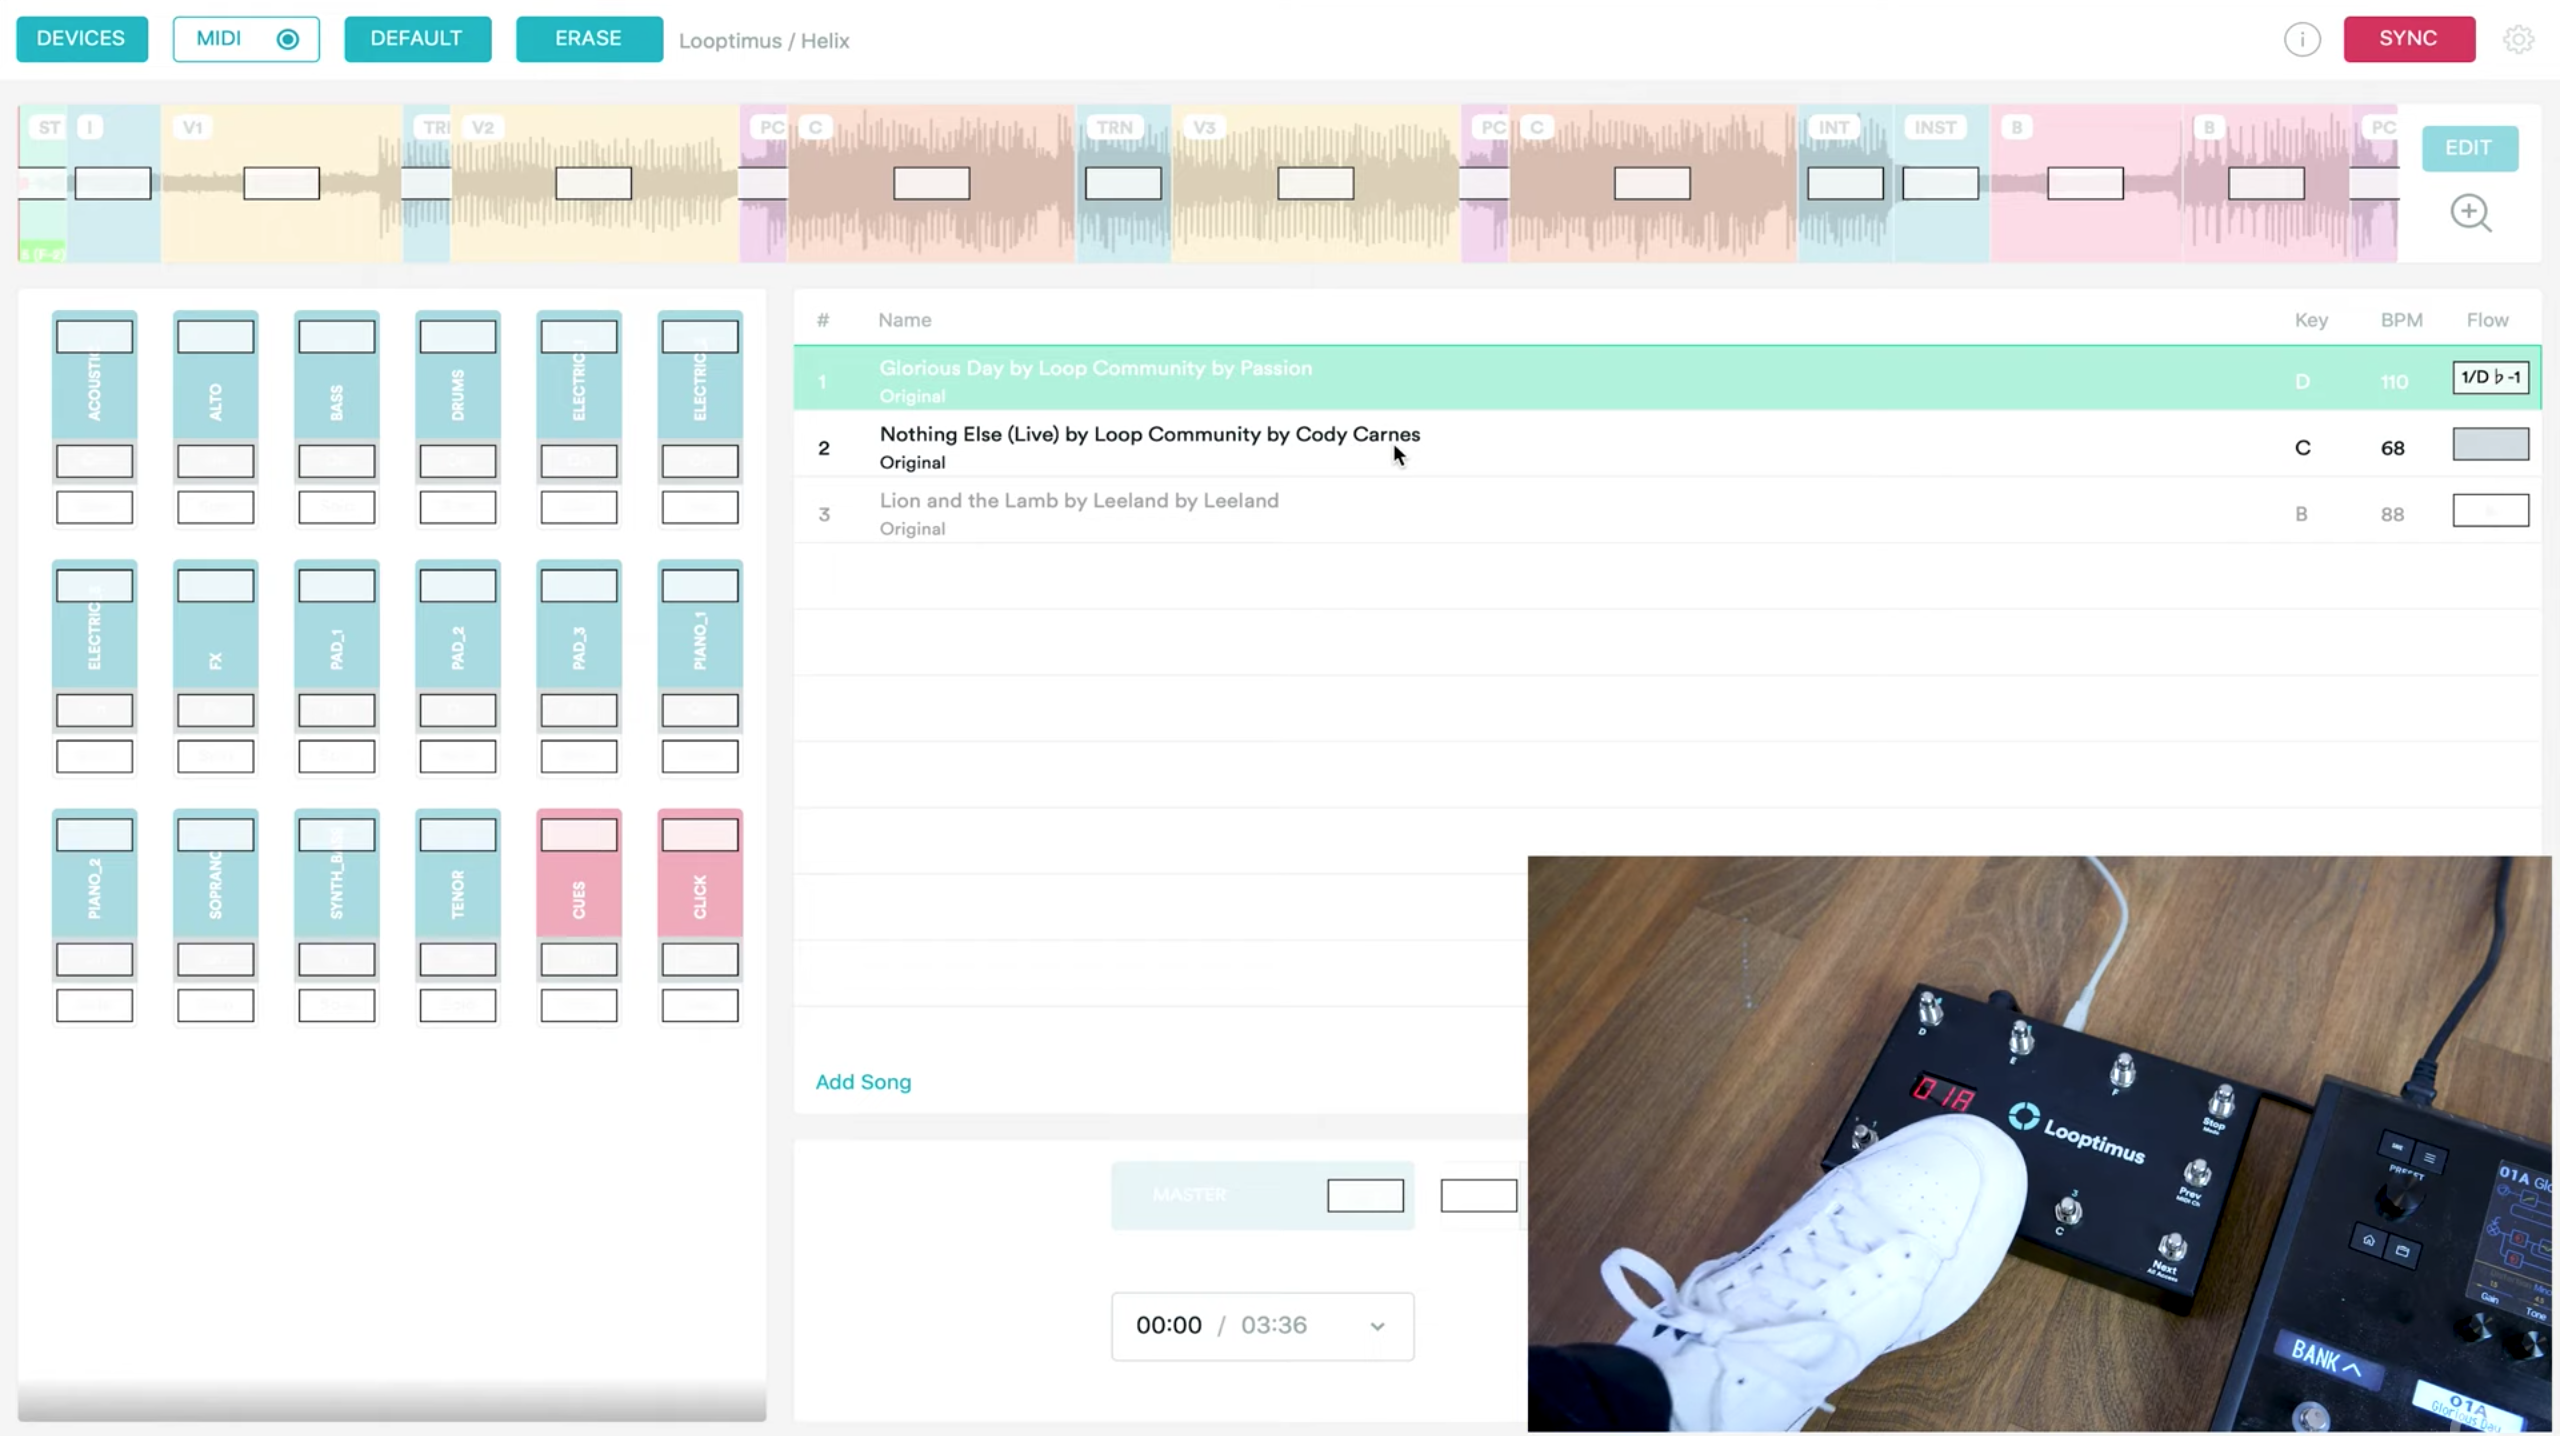Toggle the MIDI mapping mode button

click(246, 39)
